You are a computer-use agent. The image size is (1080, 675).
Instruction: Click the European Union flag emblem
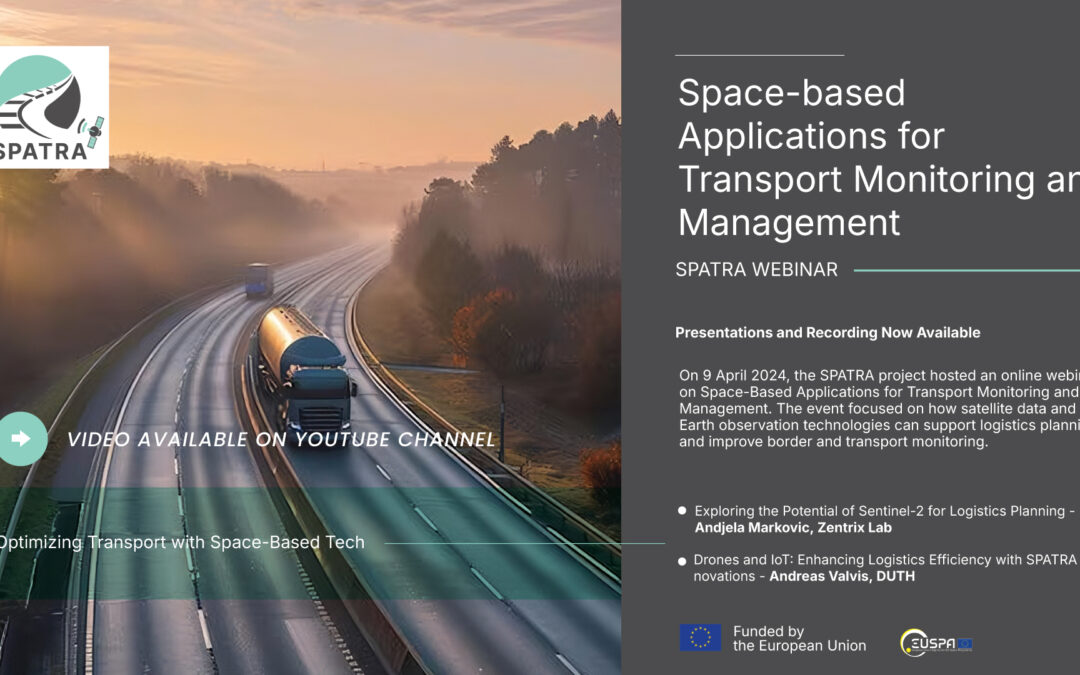pyautogui.click(x=700, y=638)
